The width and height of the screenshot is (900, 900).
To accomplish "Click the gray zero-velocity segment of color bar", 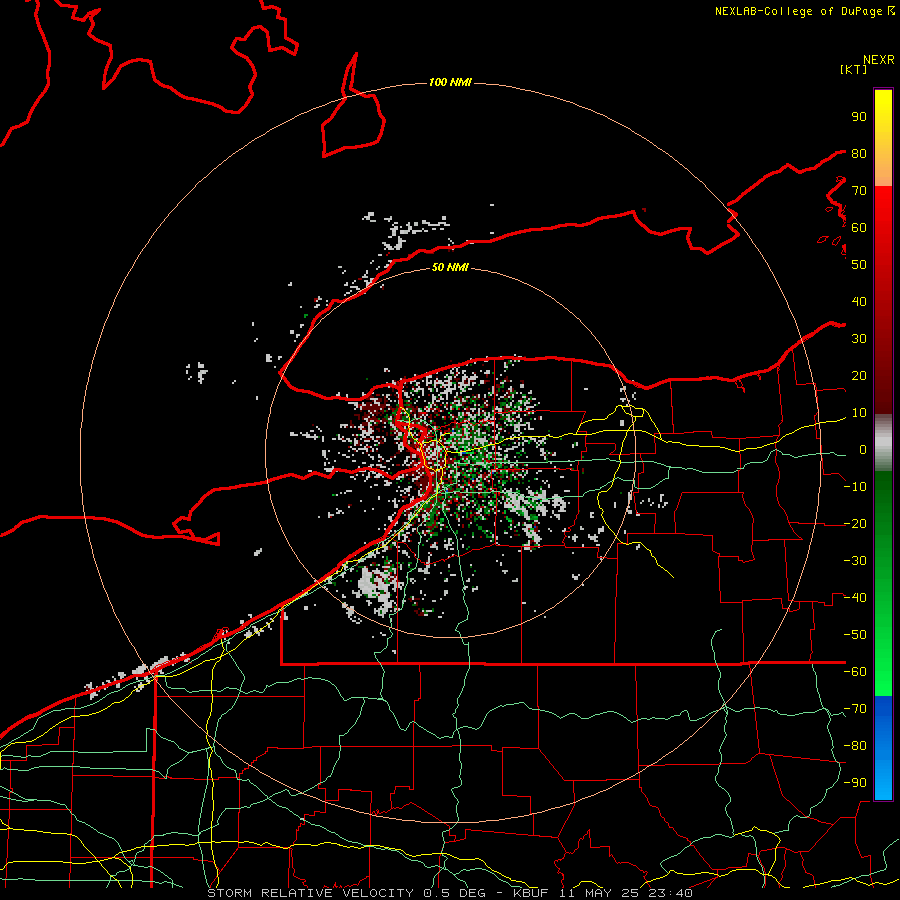I will (883, 443).
